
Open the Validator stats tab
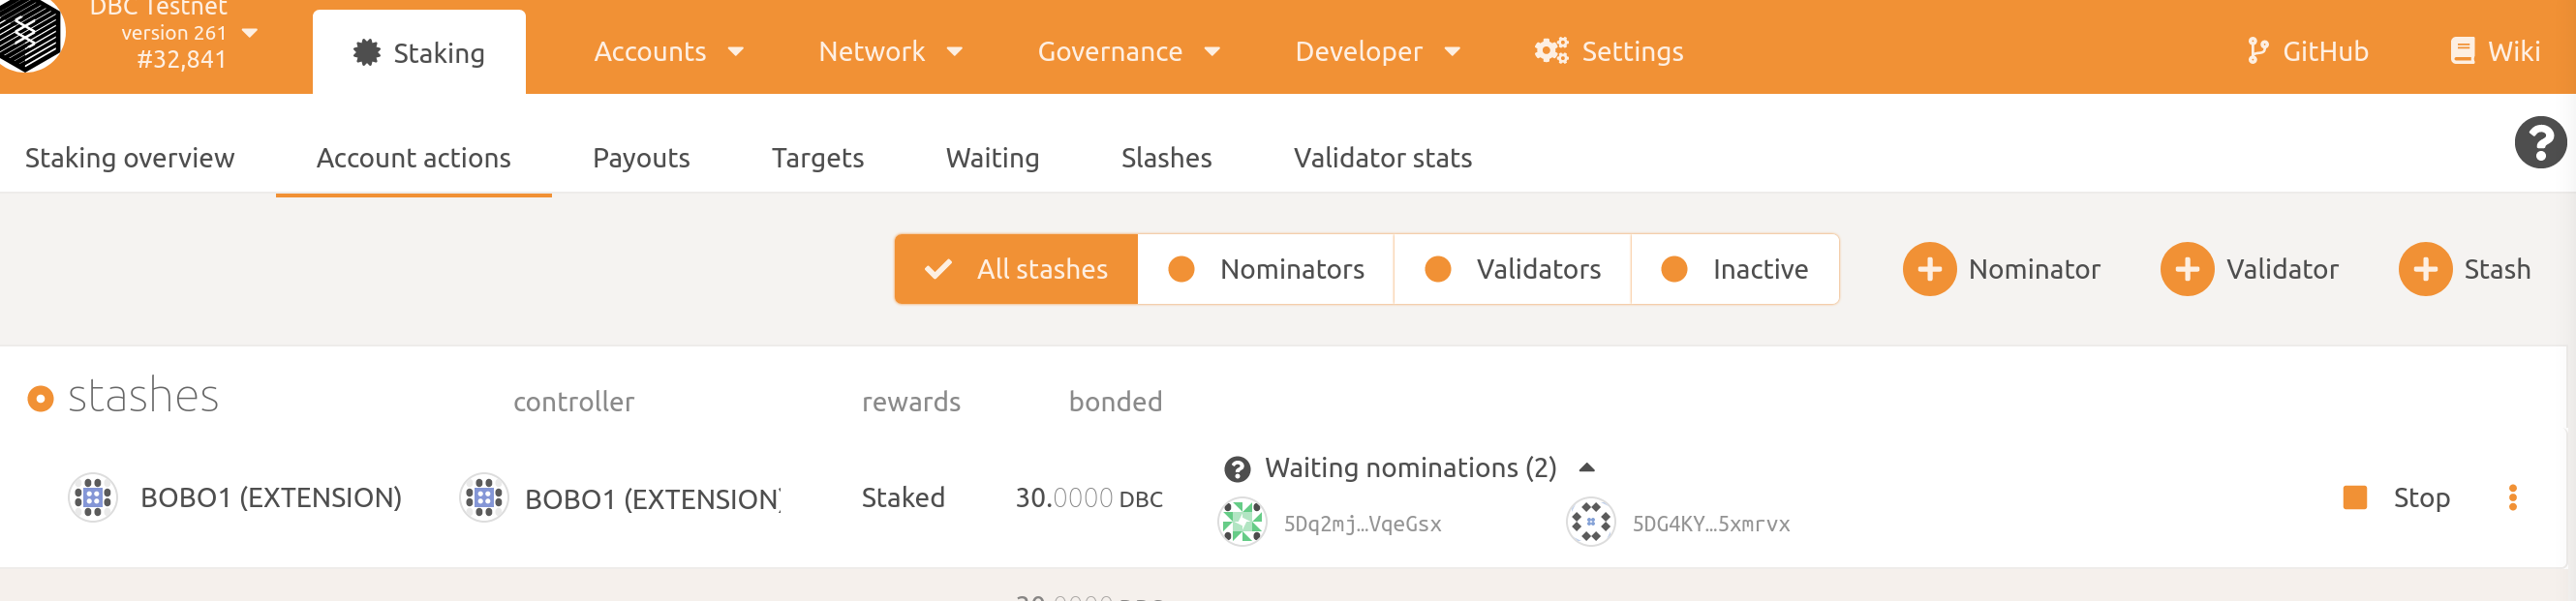[x=1382, y=158]
